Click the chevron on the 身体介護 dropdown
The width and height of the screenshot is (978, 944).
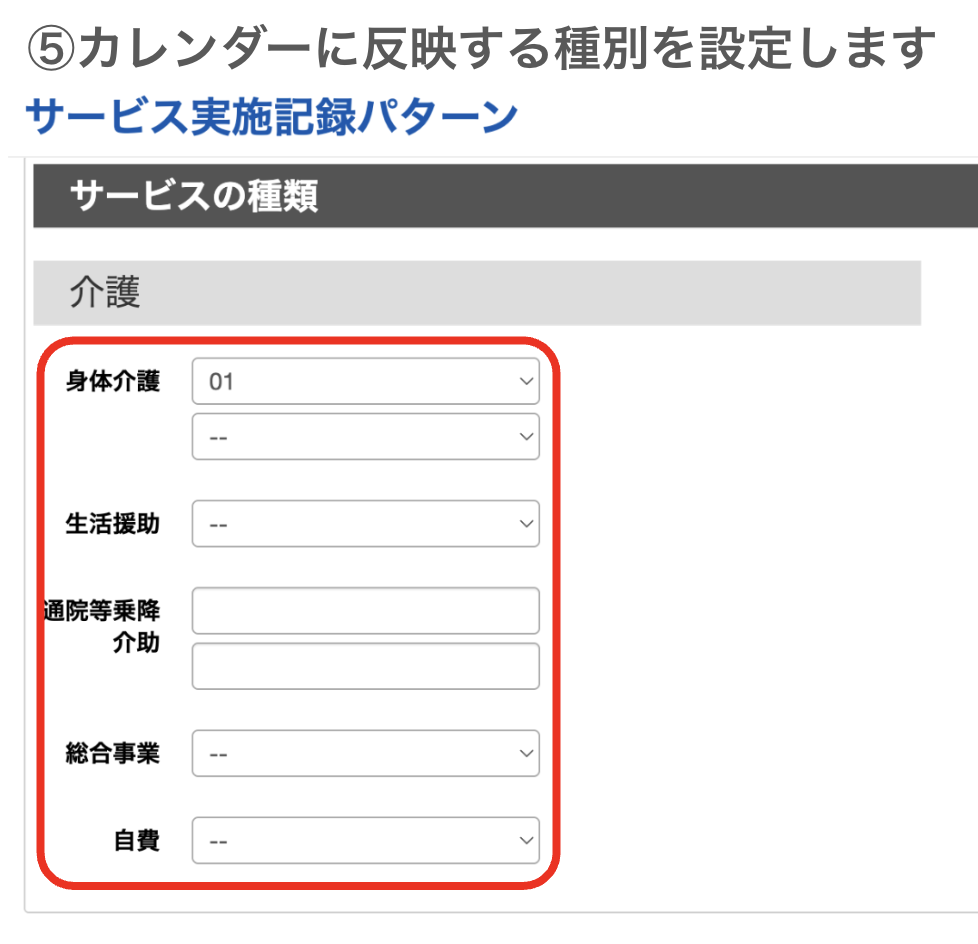pyautogui.click(x=527, y=381)
